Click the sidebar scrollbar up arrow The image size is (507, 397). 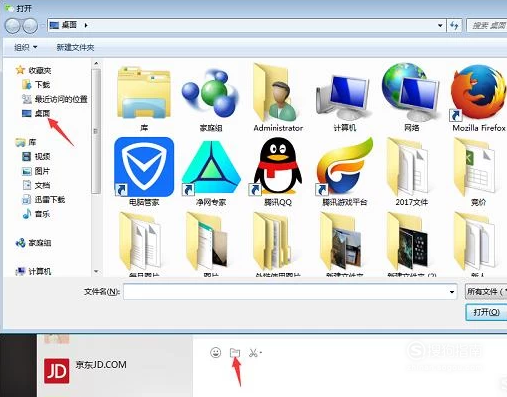[96, 63]
